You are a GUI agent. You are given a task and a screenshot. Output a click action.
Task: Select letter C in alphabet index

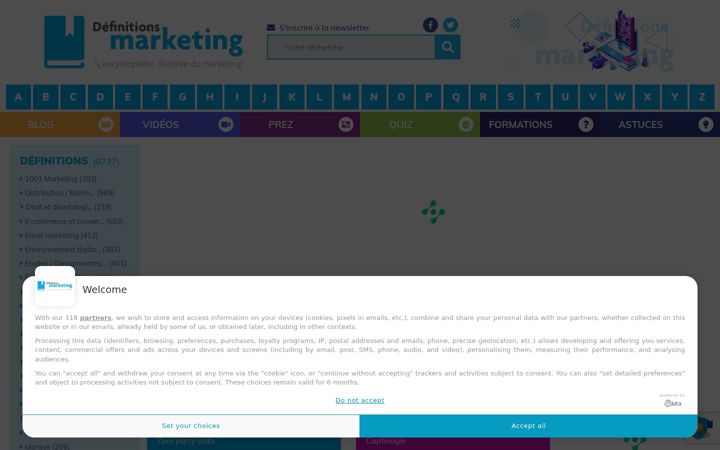coord(73,97)
